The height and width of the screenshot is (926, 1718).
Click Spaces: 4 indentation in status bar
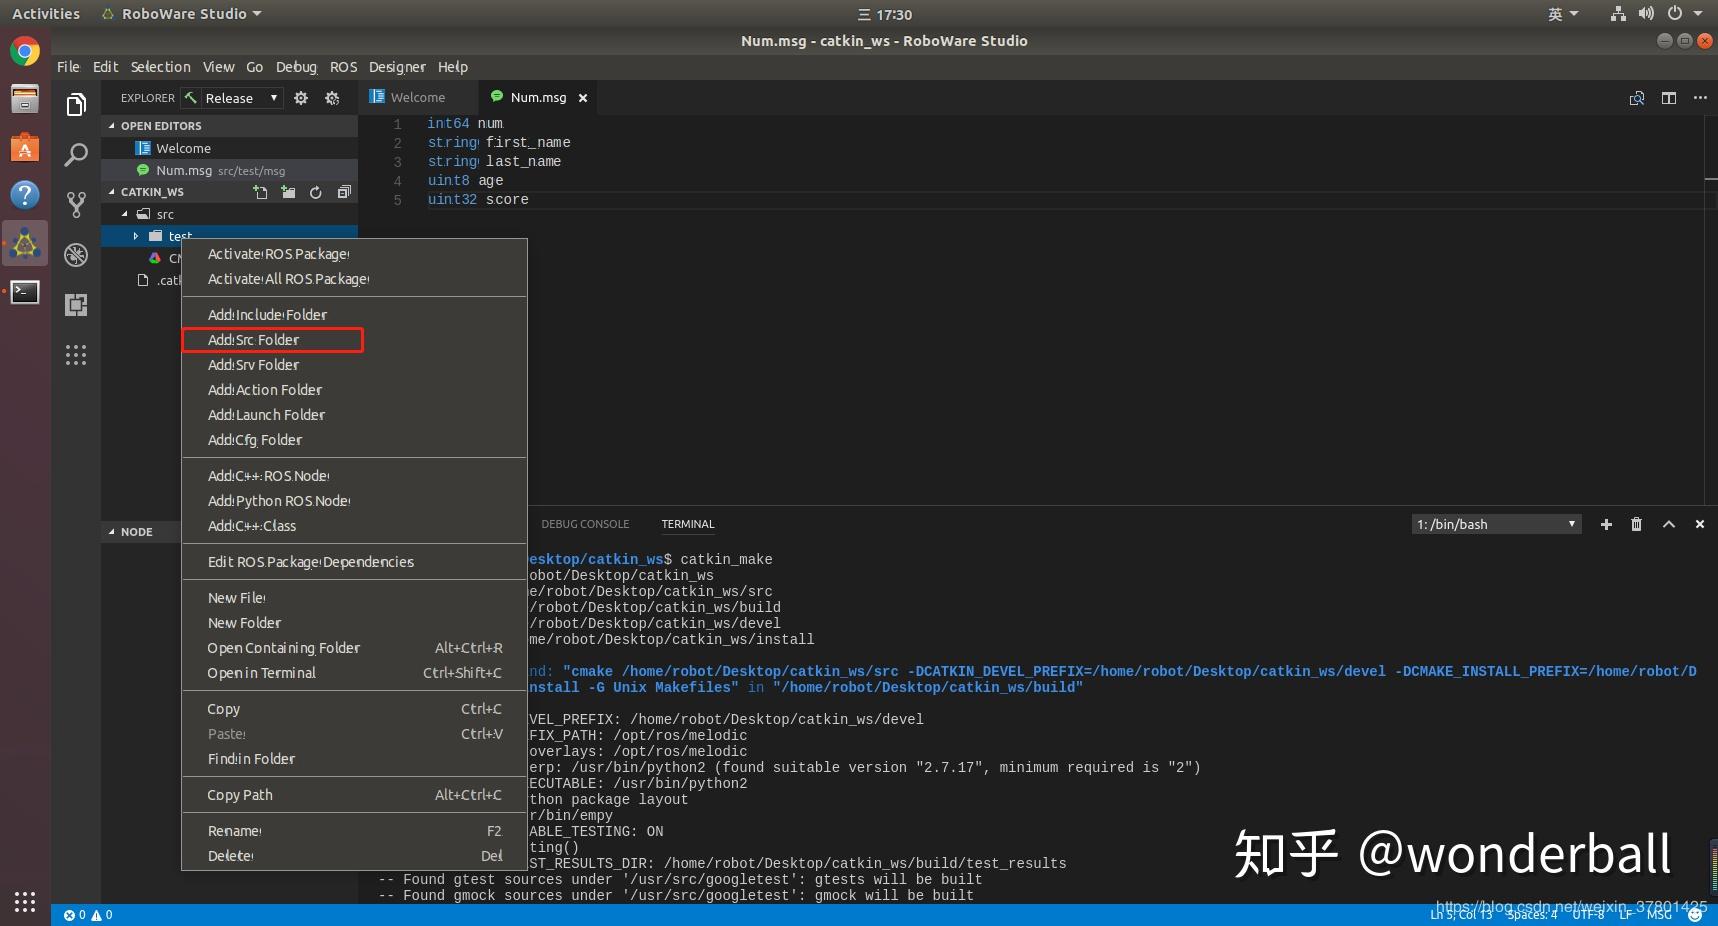1532,914
